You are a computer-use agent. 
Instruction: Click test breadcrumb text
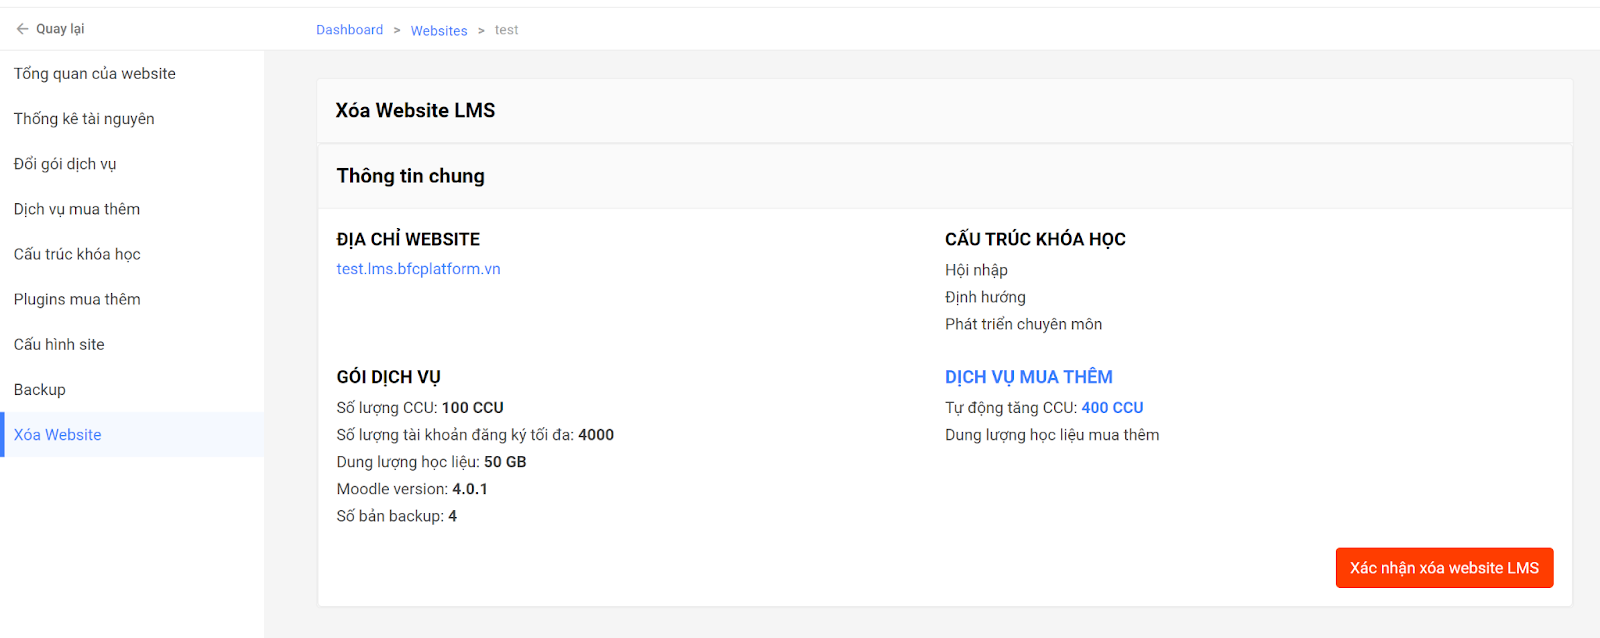pyautogui.click(x=506, y=30)
